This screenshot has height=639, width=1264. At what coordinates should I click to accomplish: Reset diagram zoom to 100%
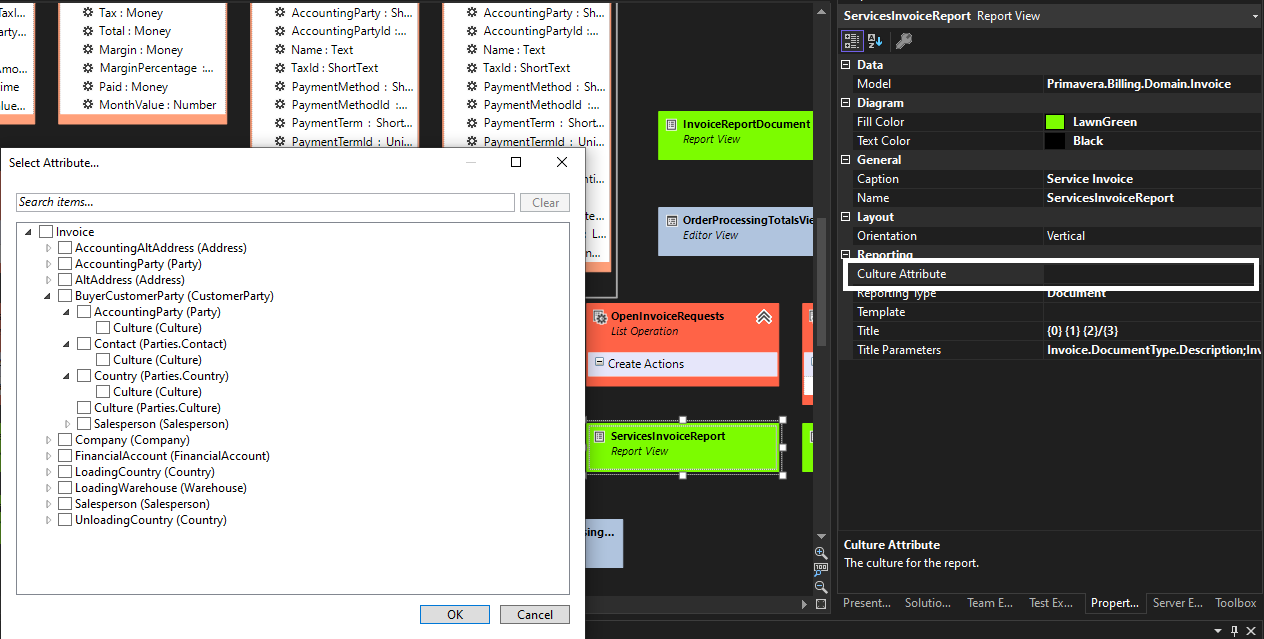[821, 570]
